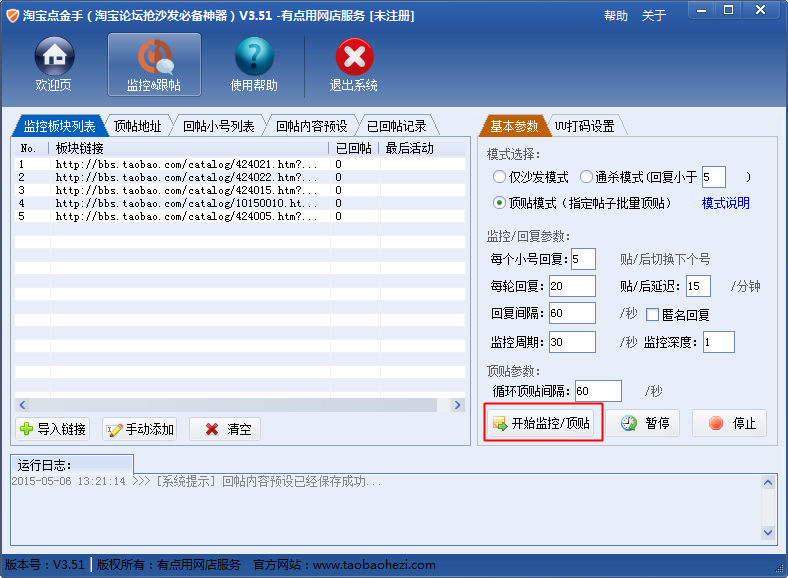Open the UU打码设置 tab
788x578 pixels.
coord(585,126)
